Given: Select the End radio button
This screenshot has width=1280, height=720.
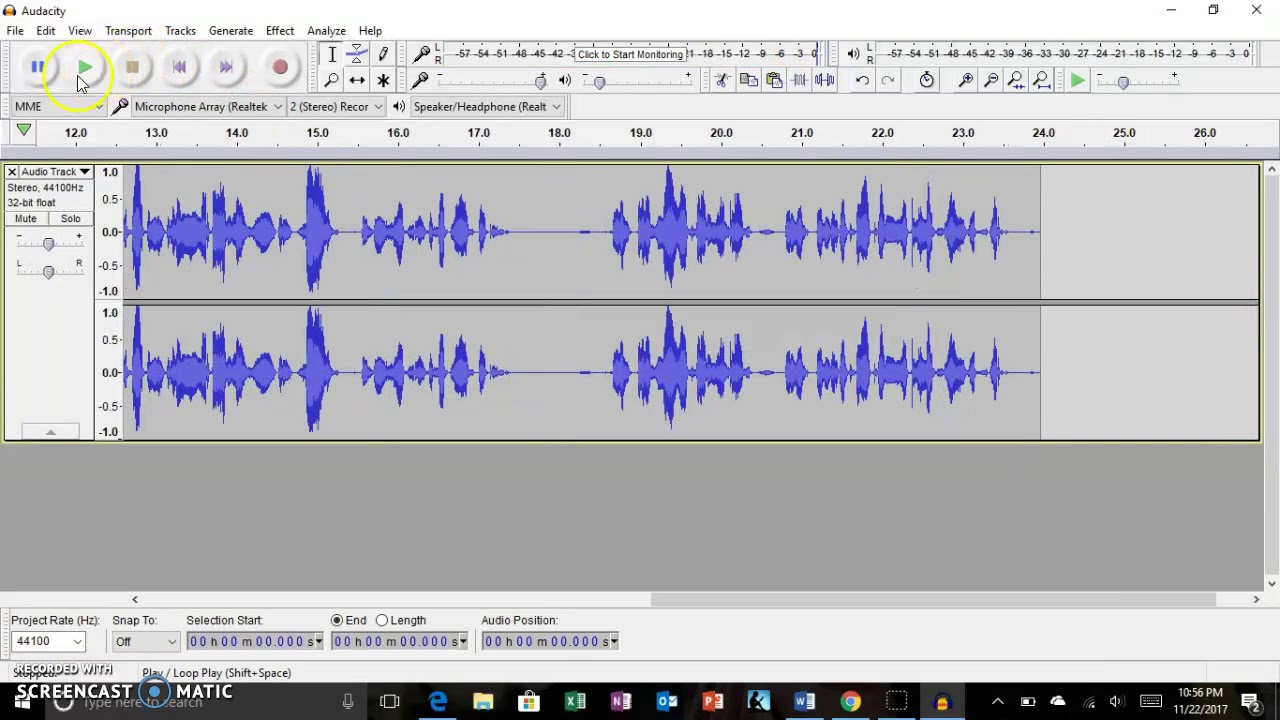Looking at the screenshot, I should coord(337,620).
